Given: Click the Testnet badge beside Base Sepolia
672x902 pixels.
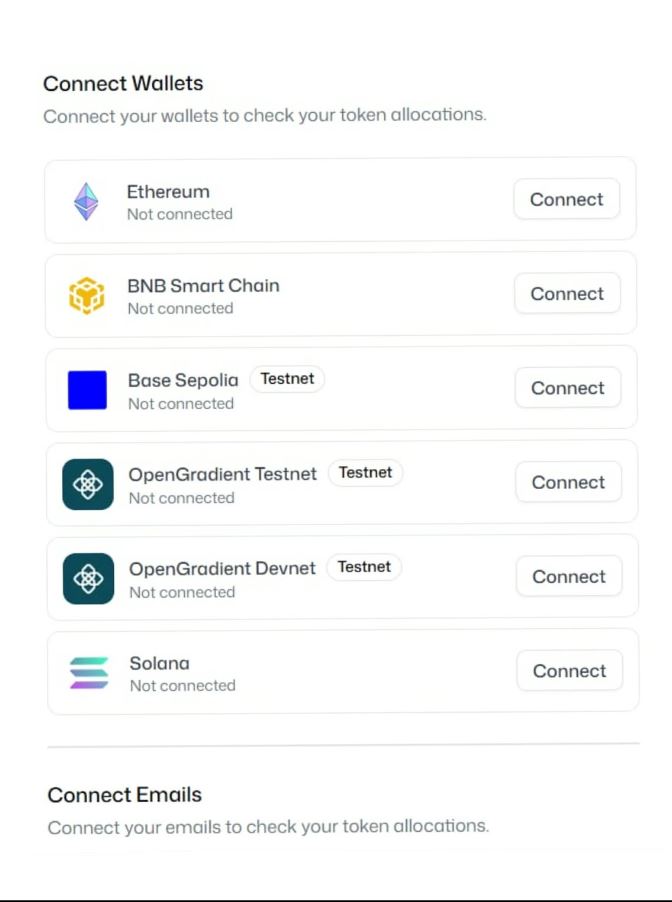Looking at the screenshot, I should [287, 379].
